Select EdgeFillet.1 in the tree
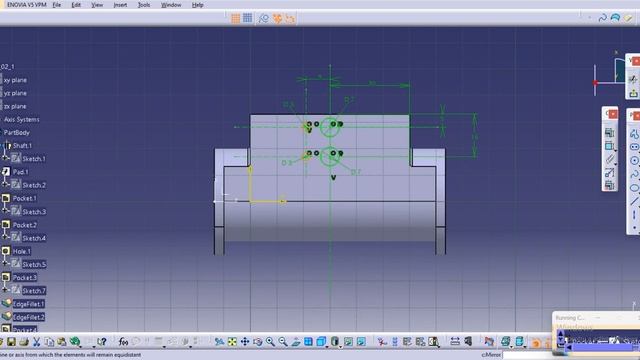This screenshot has height=360, width=640. point(29,304)
